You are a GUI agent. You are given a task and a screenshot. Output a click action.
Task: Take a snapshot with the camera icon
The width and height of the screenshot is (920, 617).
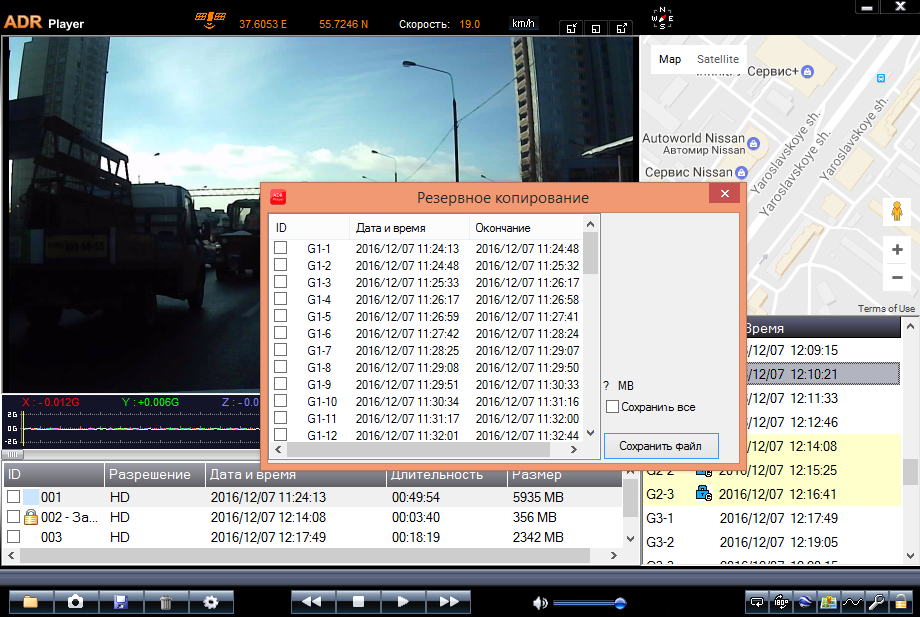[75, 602]
